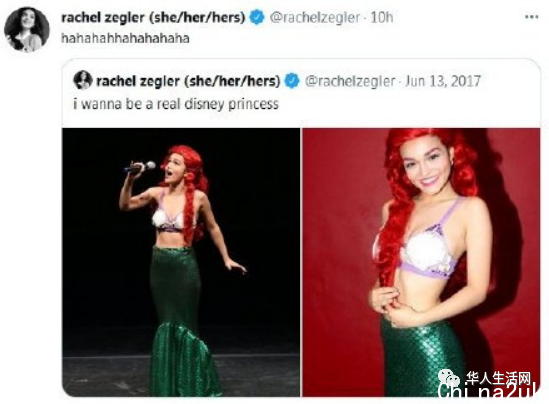549x404 pixels.
Task: Select the hahahahhahahahaha tweet text
Action: (x=125, y=38)
